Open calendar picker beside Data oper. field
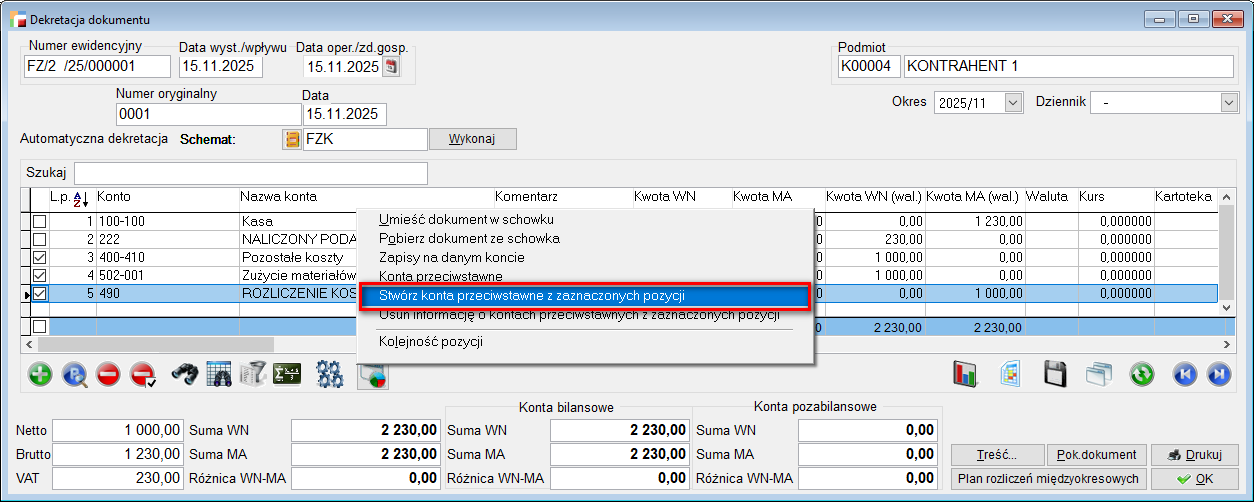 391,67
